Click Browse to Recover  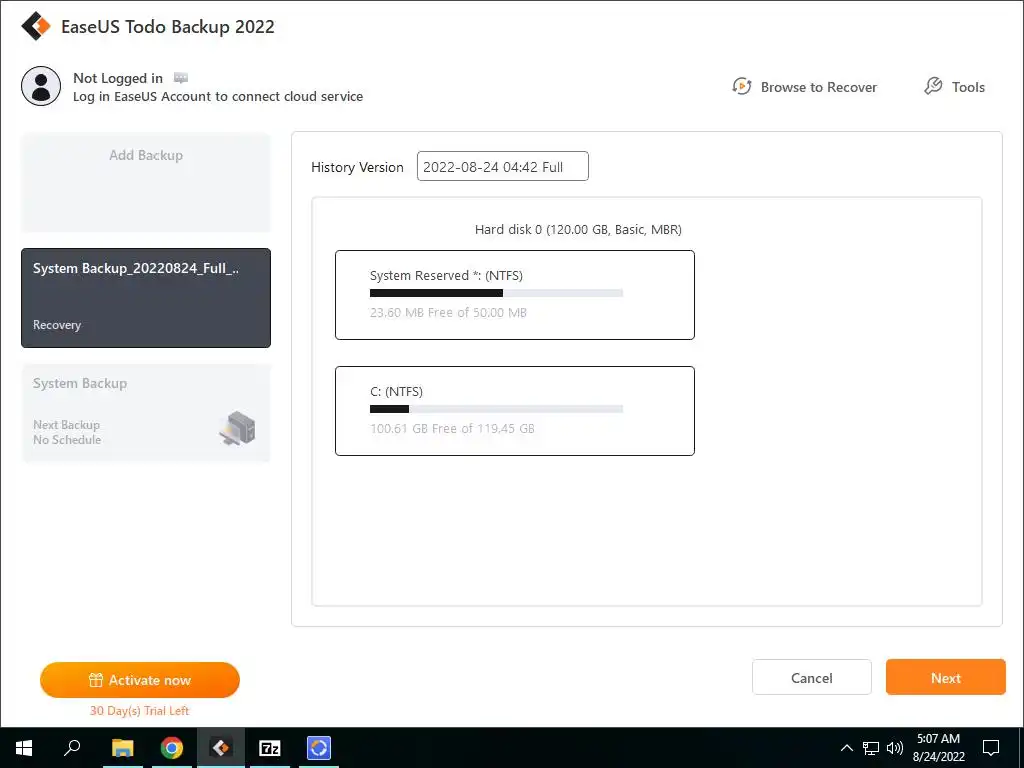805,87
